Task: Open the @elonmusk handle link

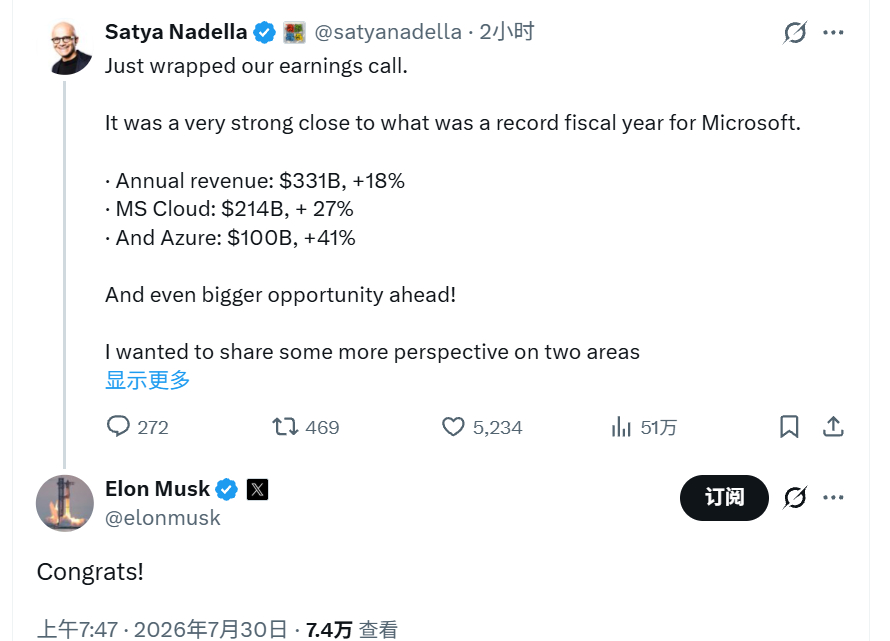Action: tap(162, 518)
